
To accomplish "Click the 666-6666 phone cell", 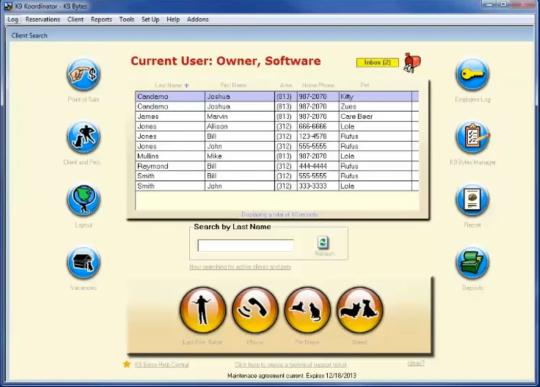I will click(318, 126).
